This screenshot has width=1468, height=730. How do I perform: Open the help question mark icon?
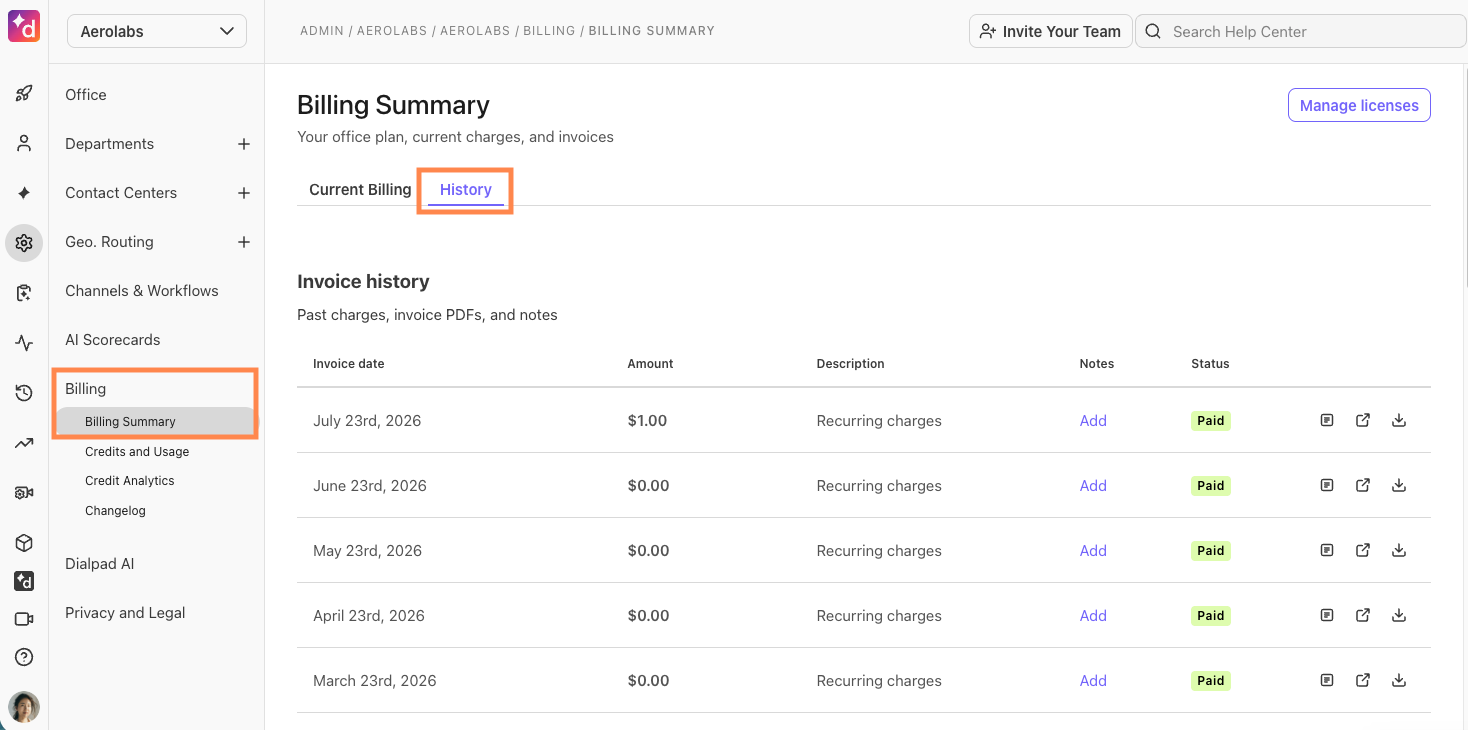[x=24, y=657]
